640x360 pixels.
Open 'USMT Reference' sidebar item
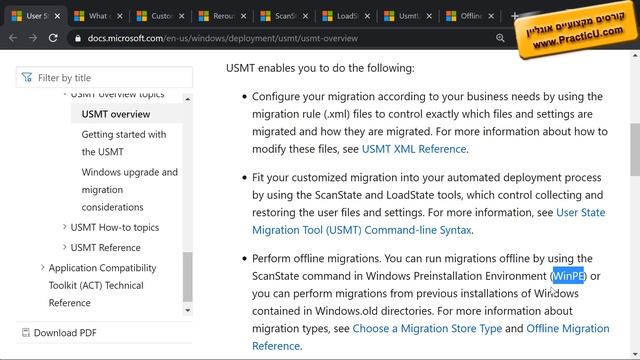point(105,248)
